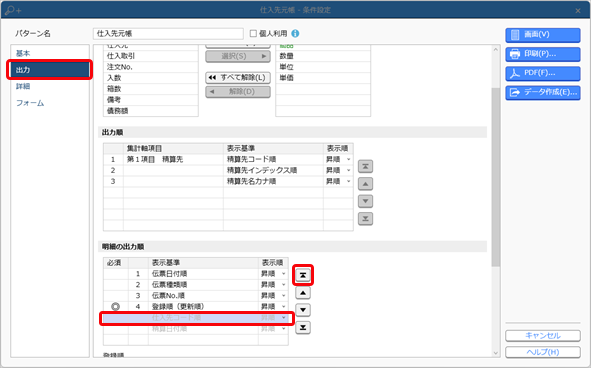Select the 精算日付順 row

pos(196,329)
